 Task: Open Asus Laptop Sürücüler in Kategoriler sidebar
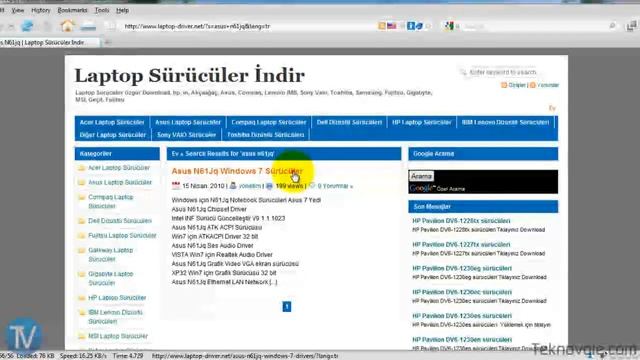120,182
